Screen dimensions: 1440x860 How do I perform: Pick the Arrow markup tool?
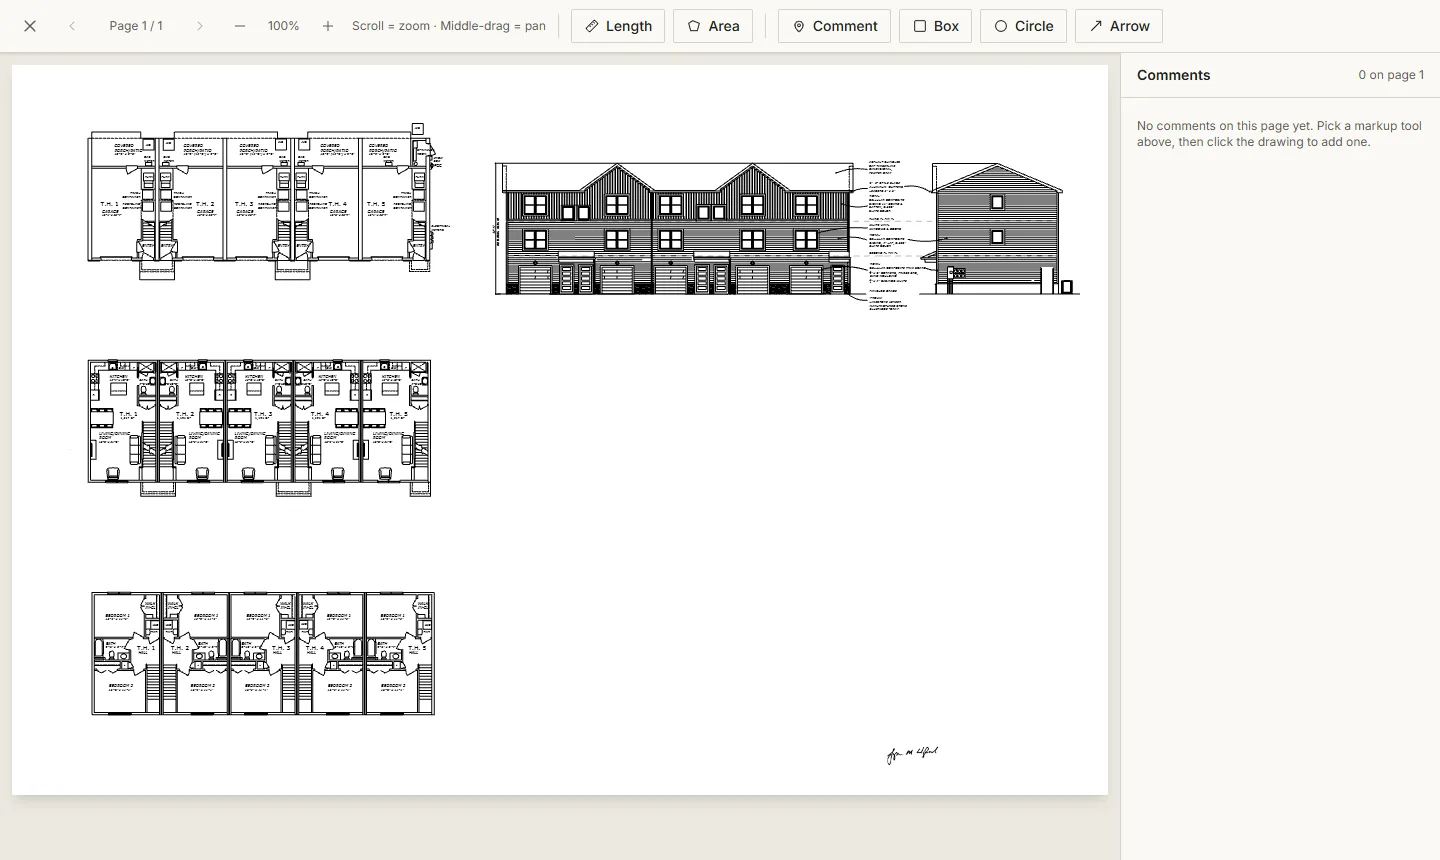1119,26
